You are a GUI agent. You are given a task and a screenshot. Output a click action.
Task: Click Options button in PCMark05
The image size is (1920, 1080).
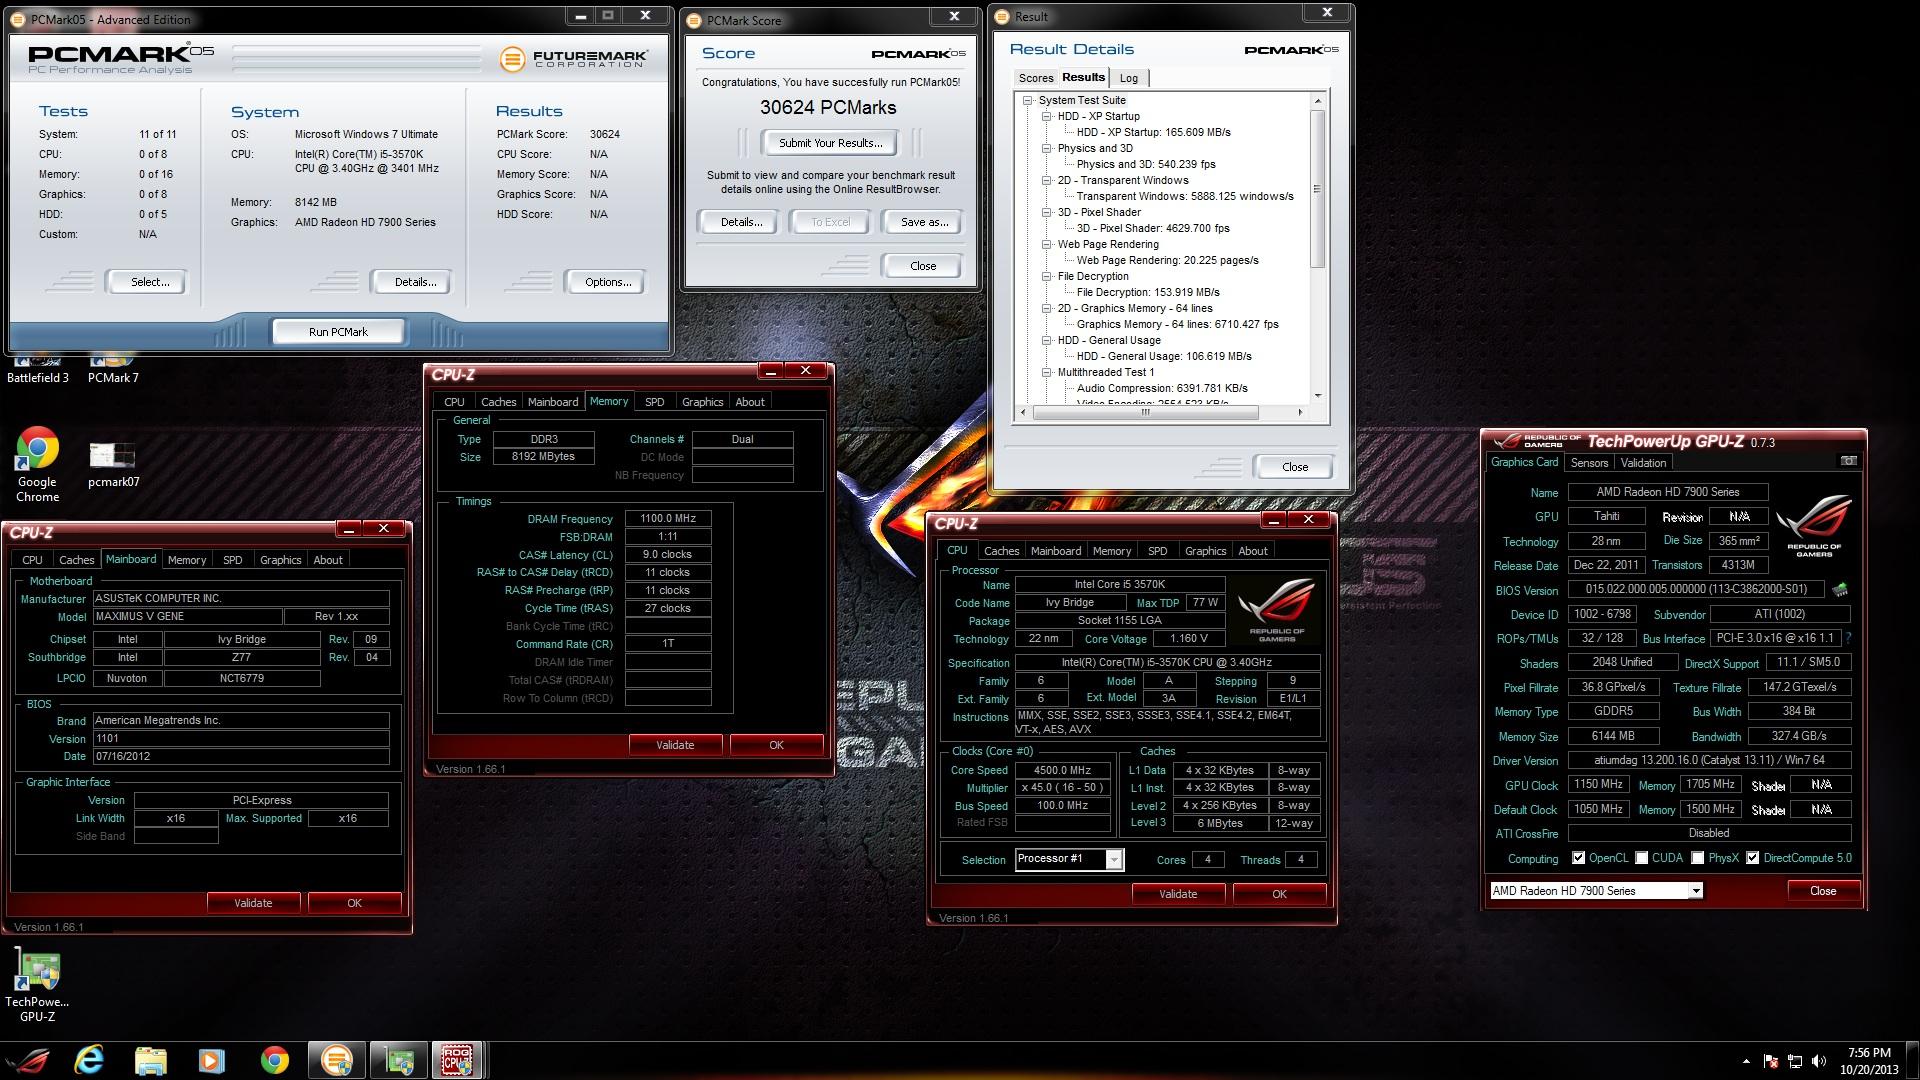[608, 282]
